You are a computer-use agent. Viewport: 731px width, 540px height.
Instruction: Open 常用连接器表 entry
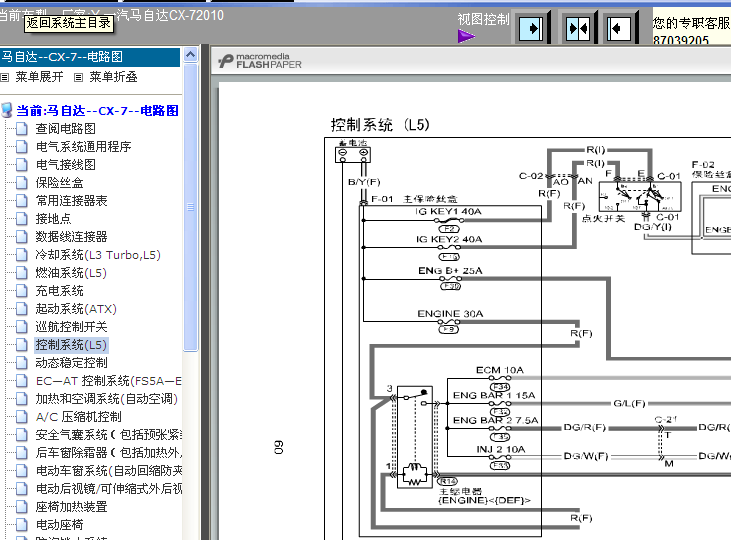tap(71, 201)
